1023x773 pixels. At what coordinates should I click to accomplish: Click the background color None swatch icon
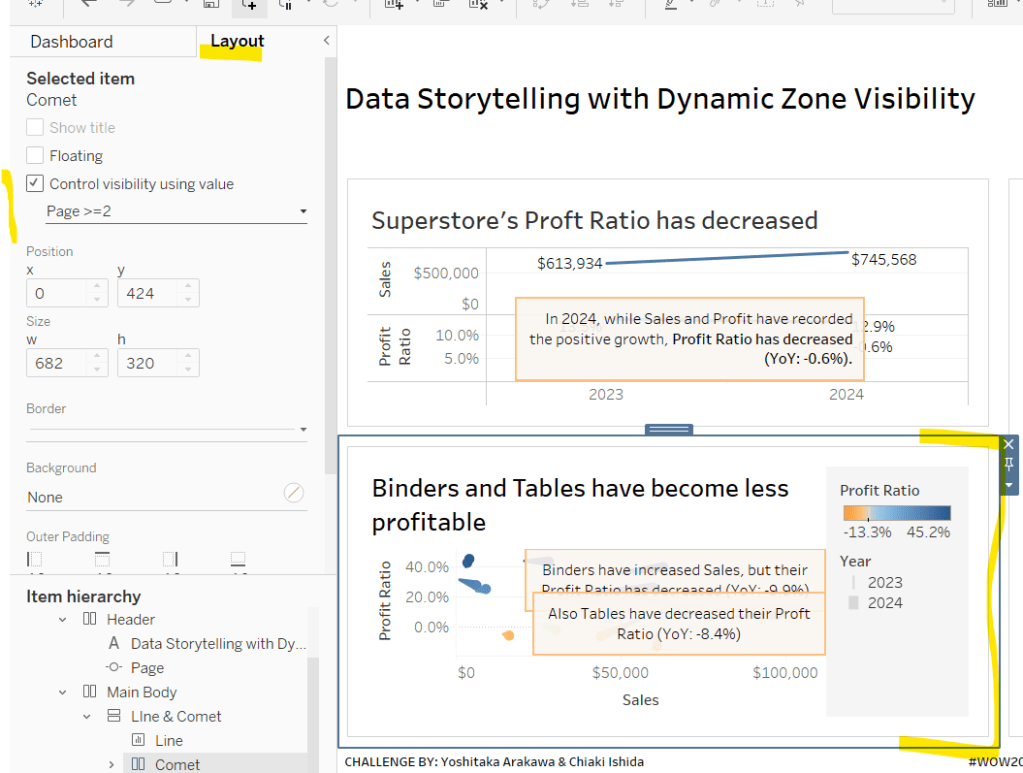pos(293,493)
